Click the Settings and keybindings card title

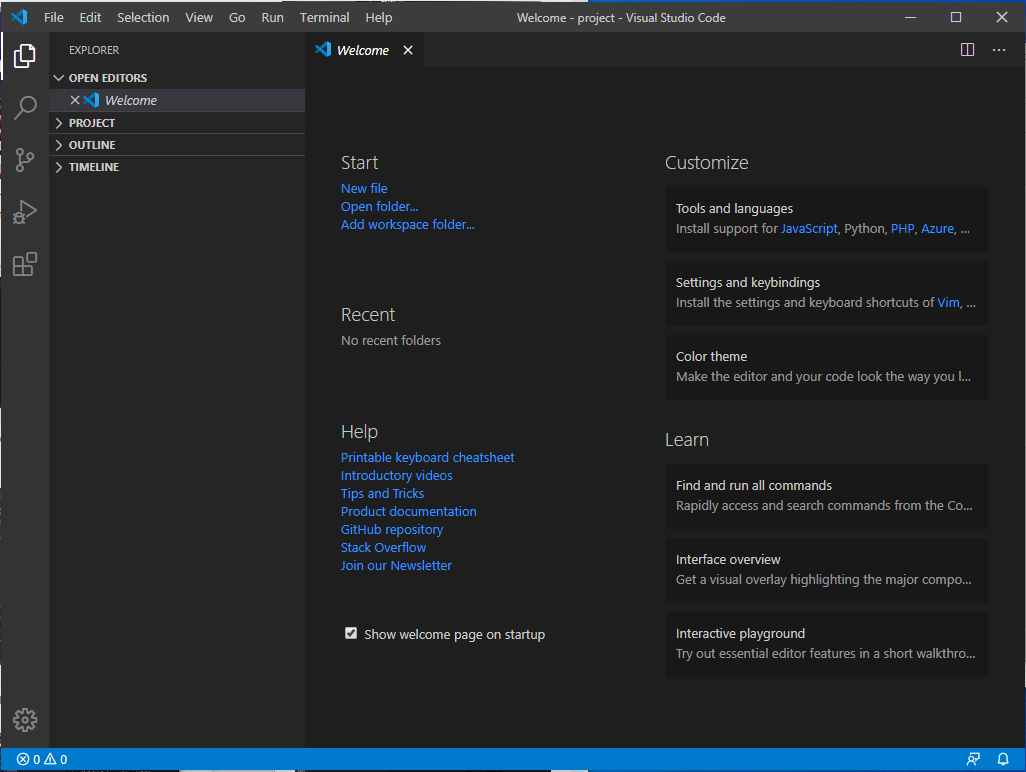[x=747, y=283]
